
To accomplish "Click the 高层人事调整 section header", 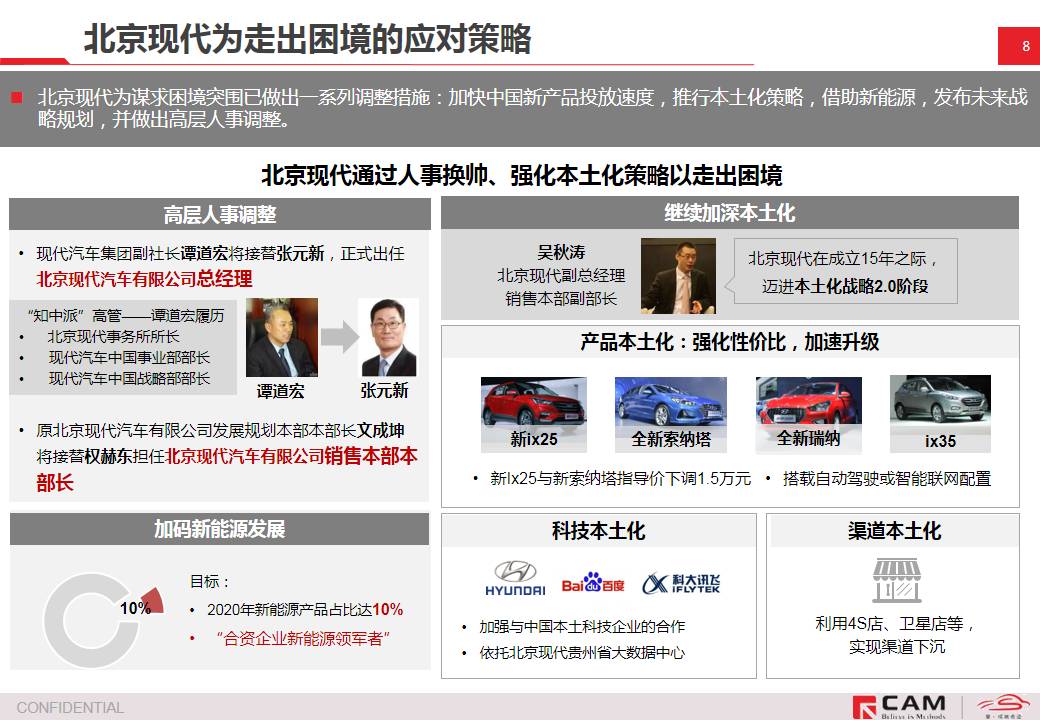I will tap(220, 214).
